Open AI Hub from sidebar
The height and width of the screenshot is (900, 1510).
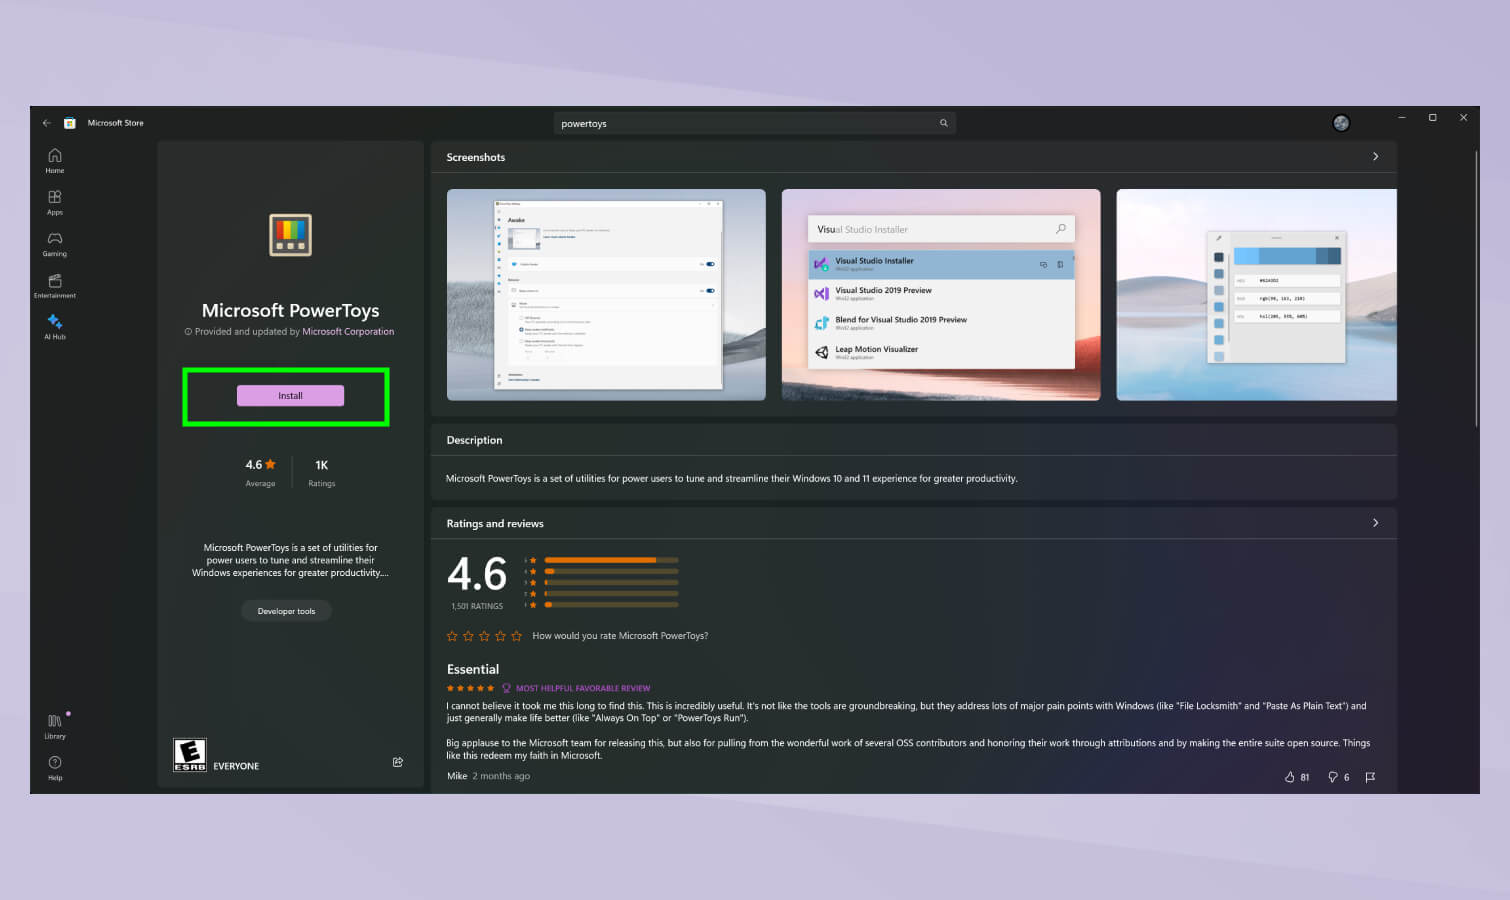pyautogui.click(x=55, y=327)
